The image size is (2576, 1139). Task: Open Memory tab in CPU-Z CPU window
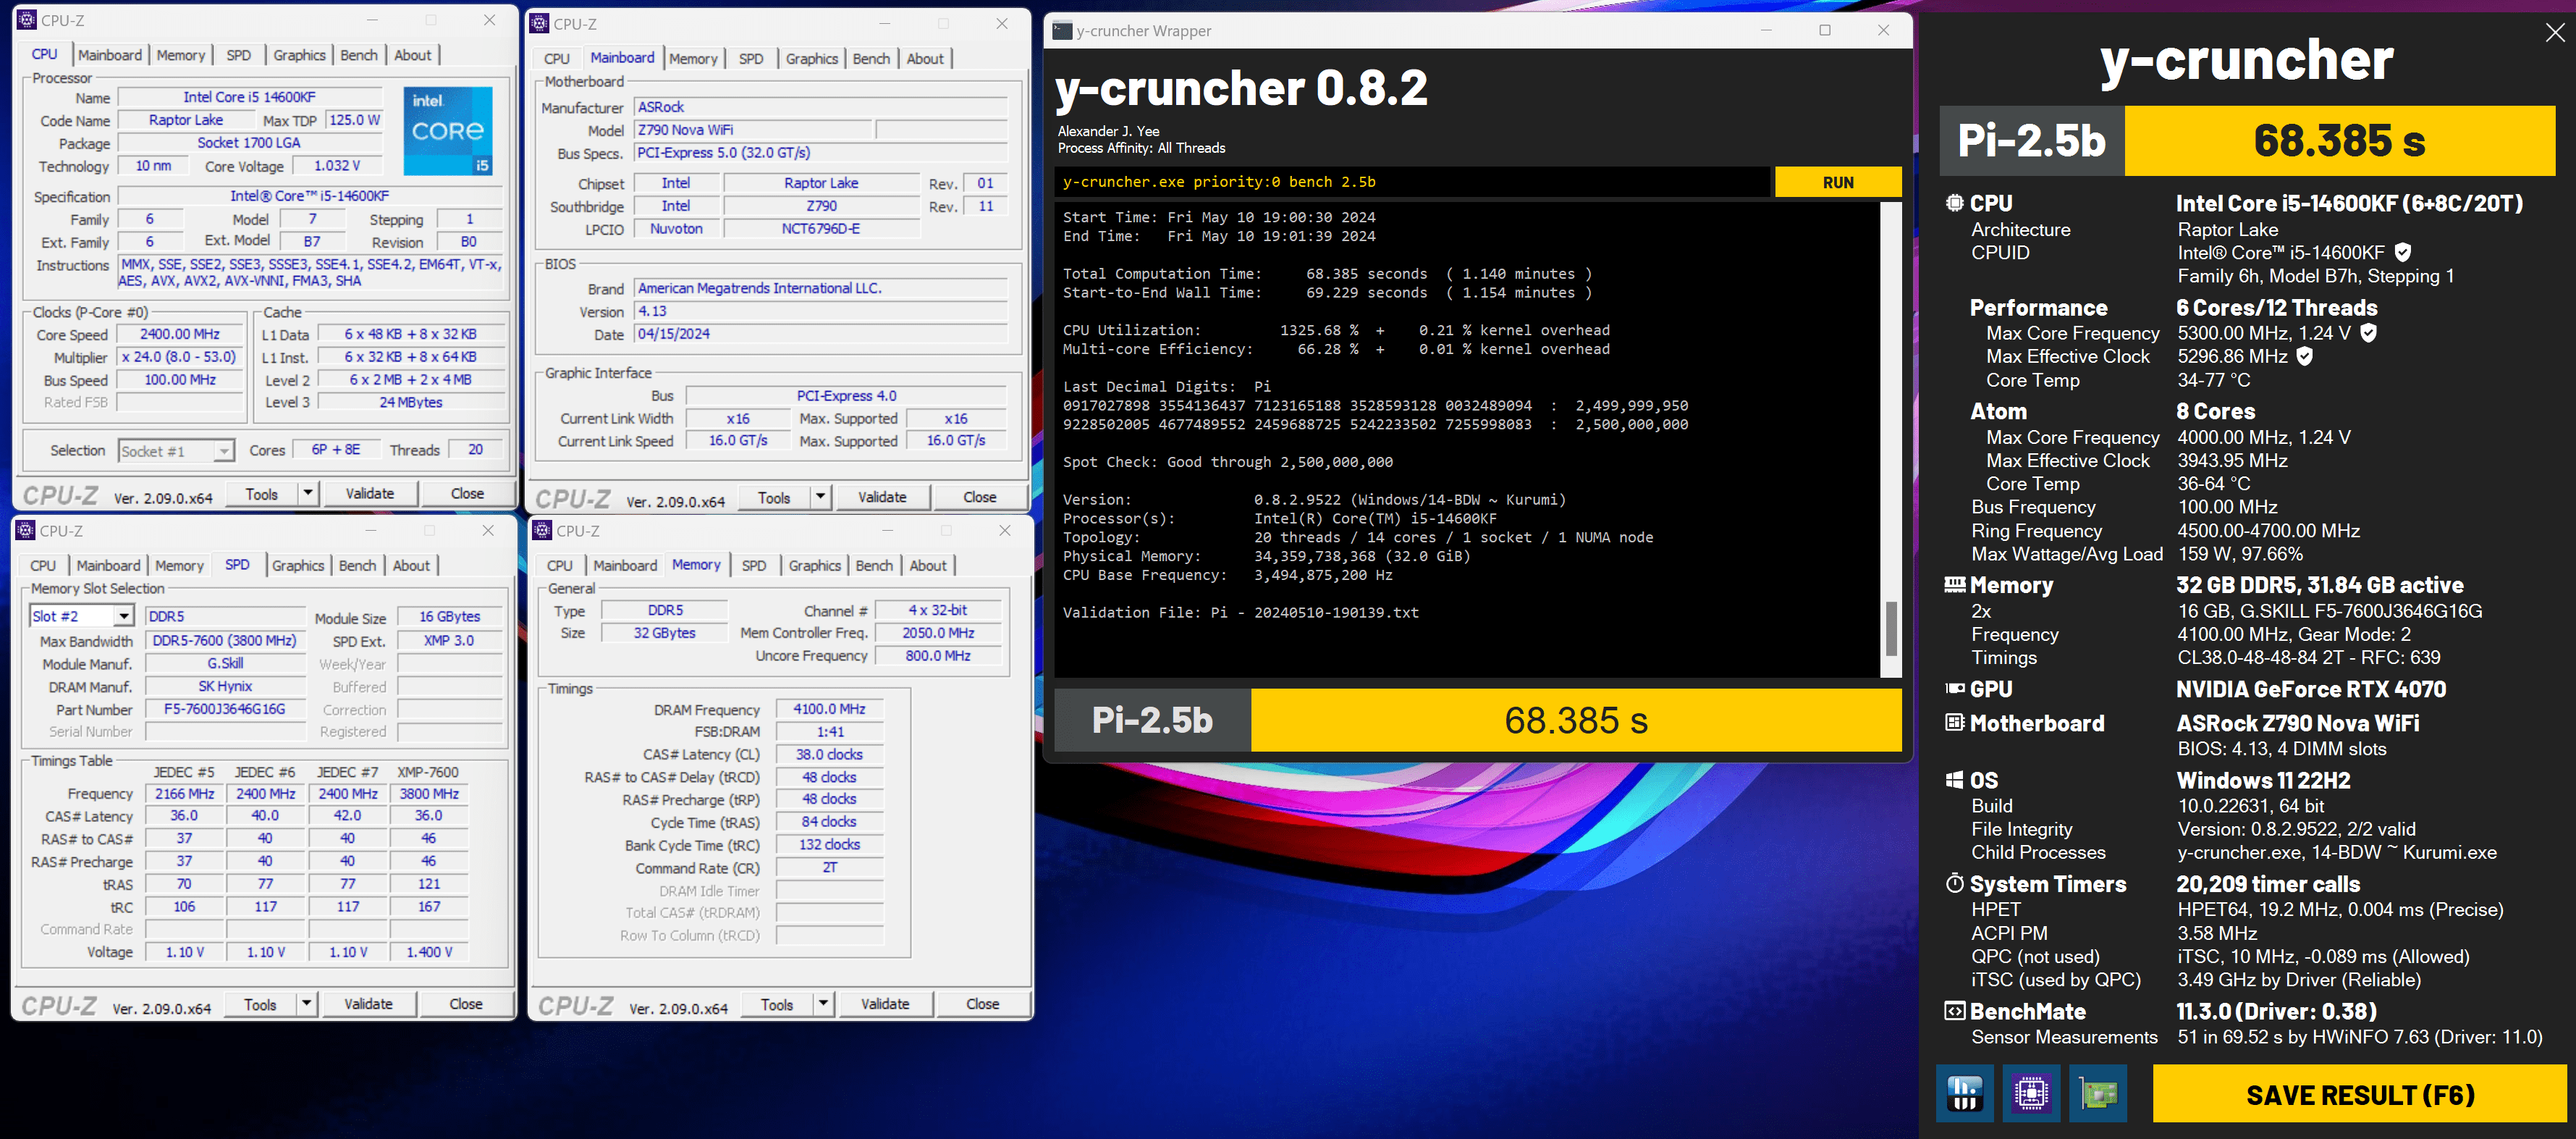[x=180, y=55]
